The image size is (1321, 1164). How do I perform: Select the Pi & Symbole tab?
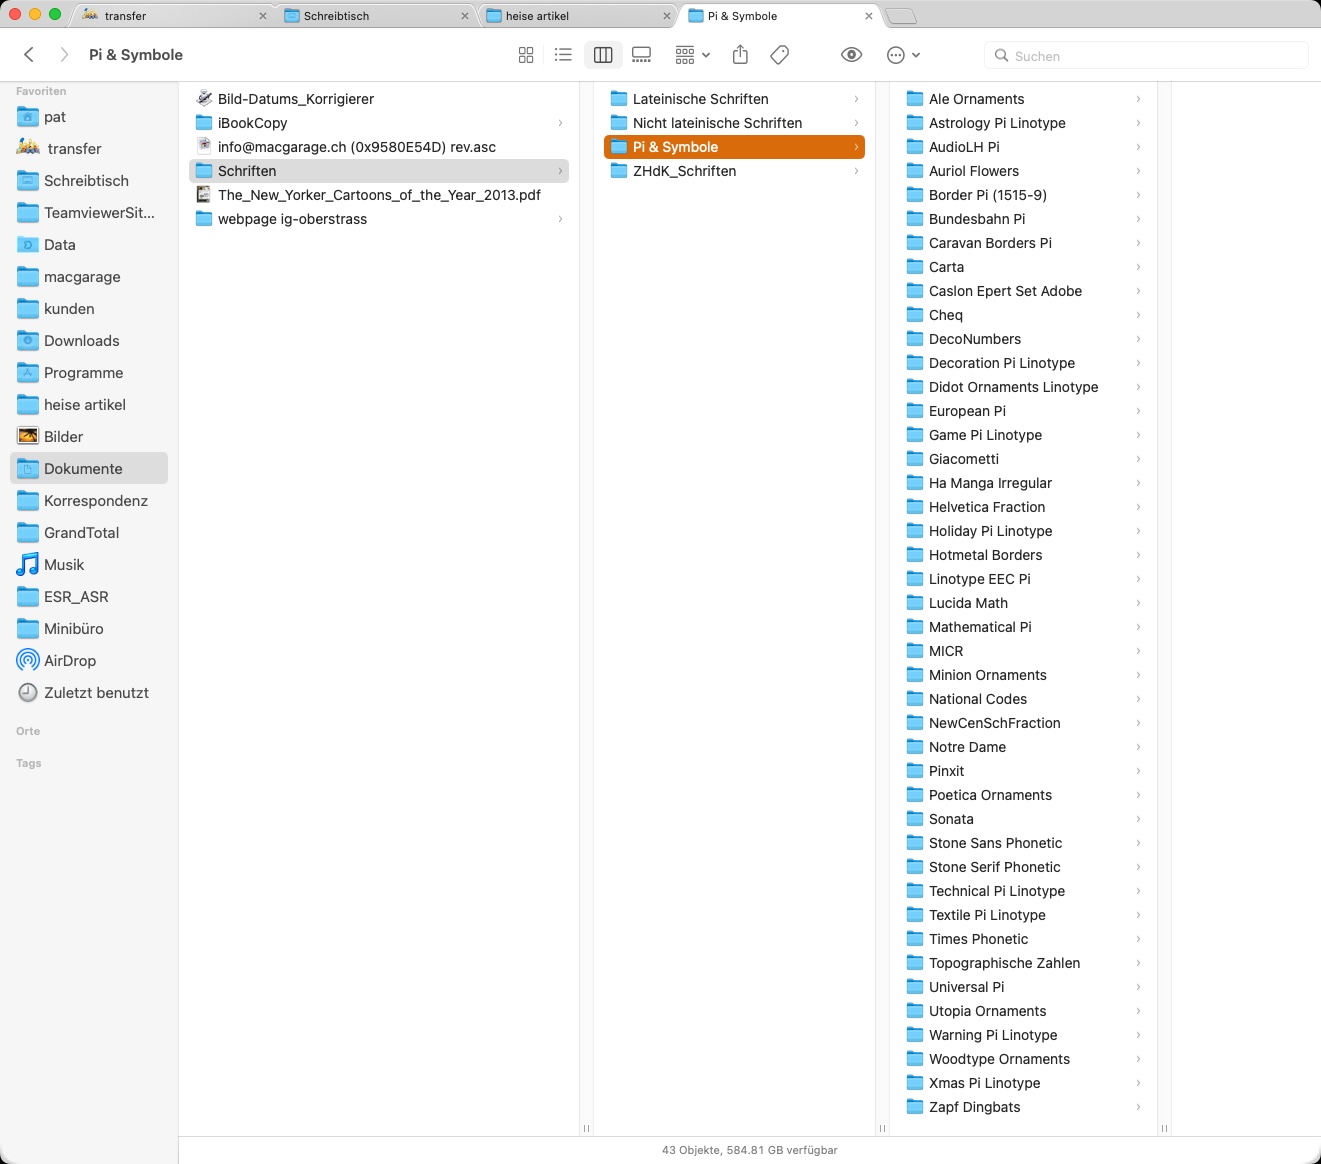coord(780,16)
